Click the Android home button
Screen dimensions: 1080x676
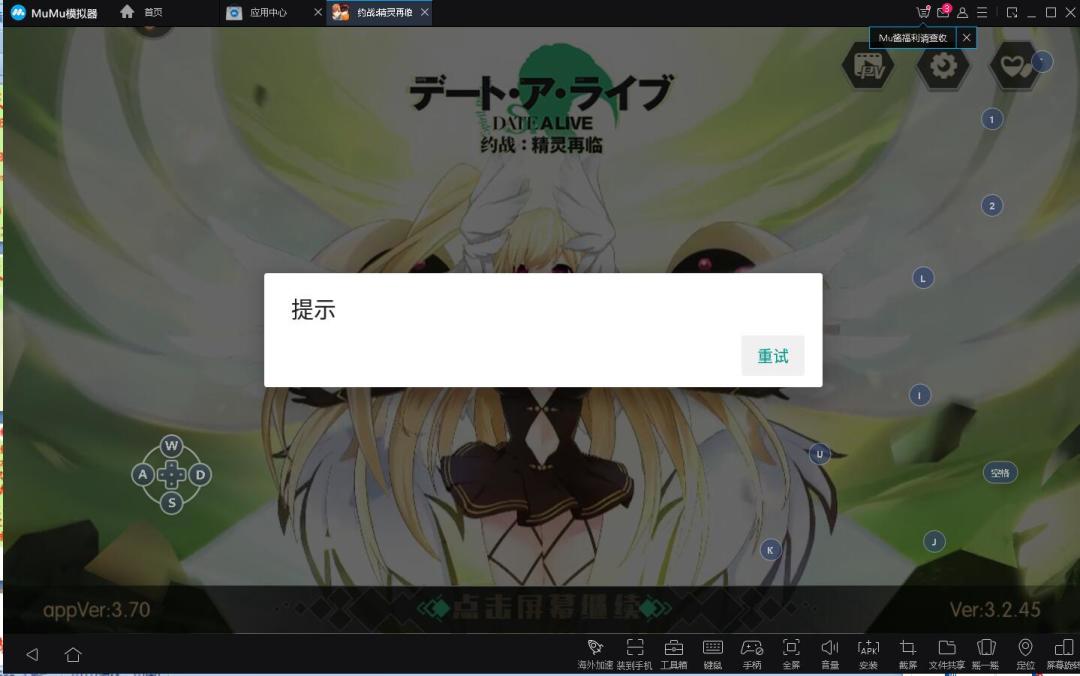pos(73,654)
